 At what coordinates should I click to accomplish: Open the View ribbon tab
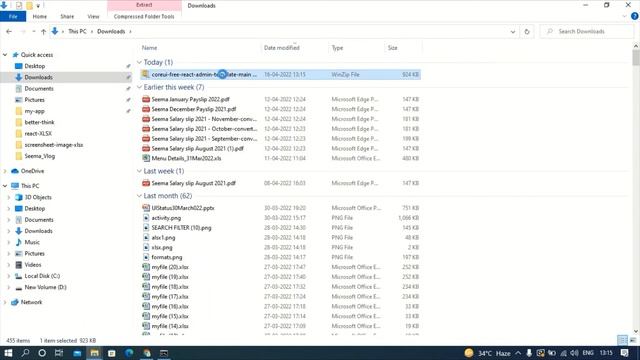(93, 16)
